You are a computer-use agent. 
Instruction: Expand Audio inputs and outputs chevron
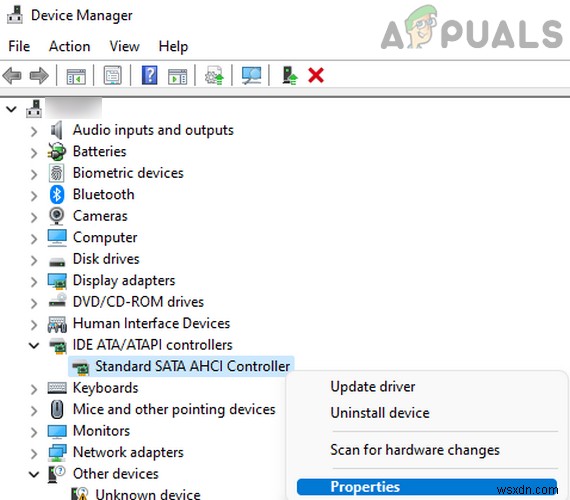click(34, 131)
